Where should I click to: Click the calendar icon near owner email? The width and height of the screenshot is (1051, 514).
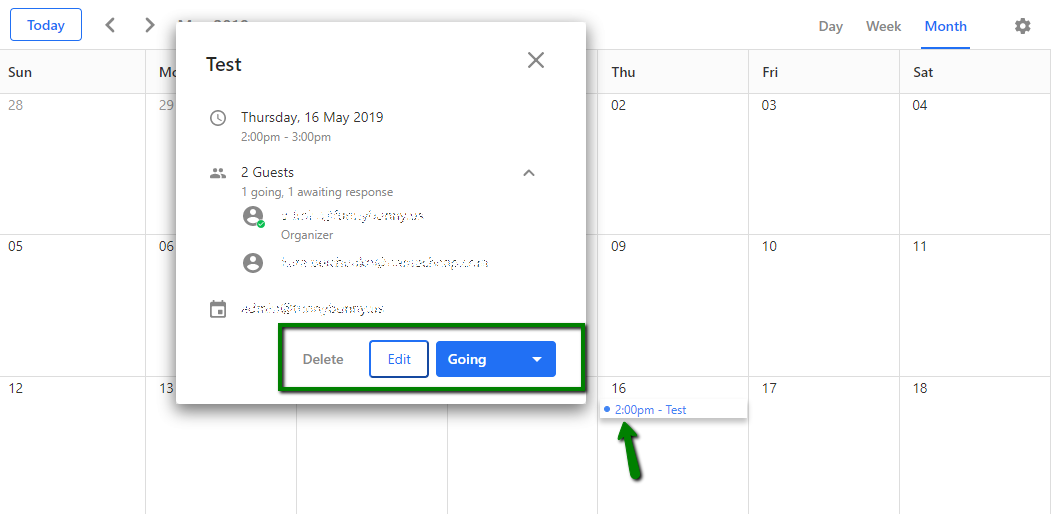[x=218, y=310]
